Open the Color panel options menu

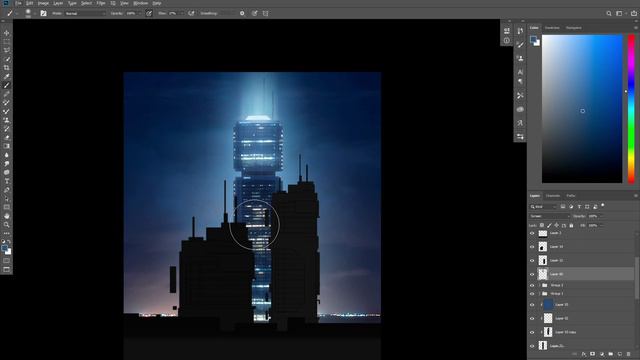point(636,28)
